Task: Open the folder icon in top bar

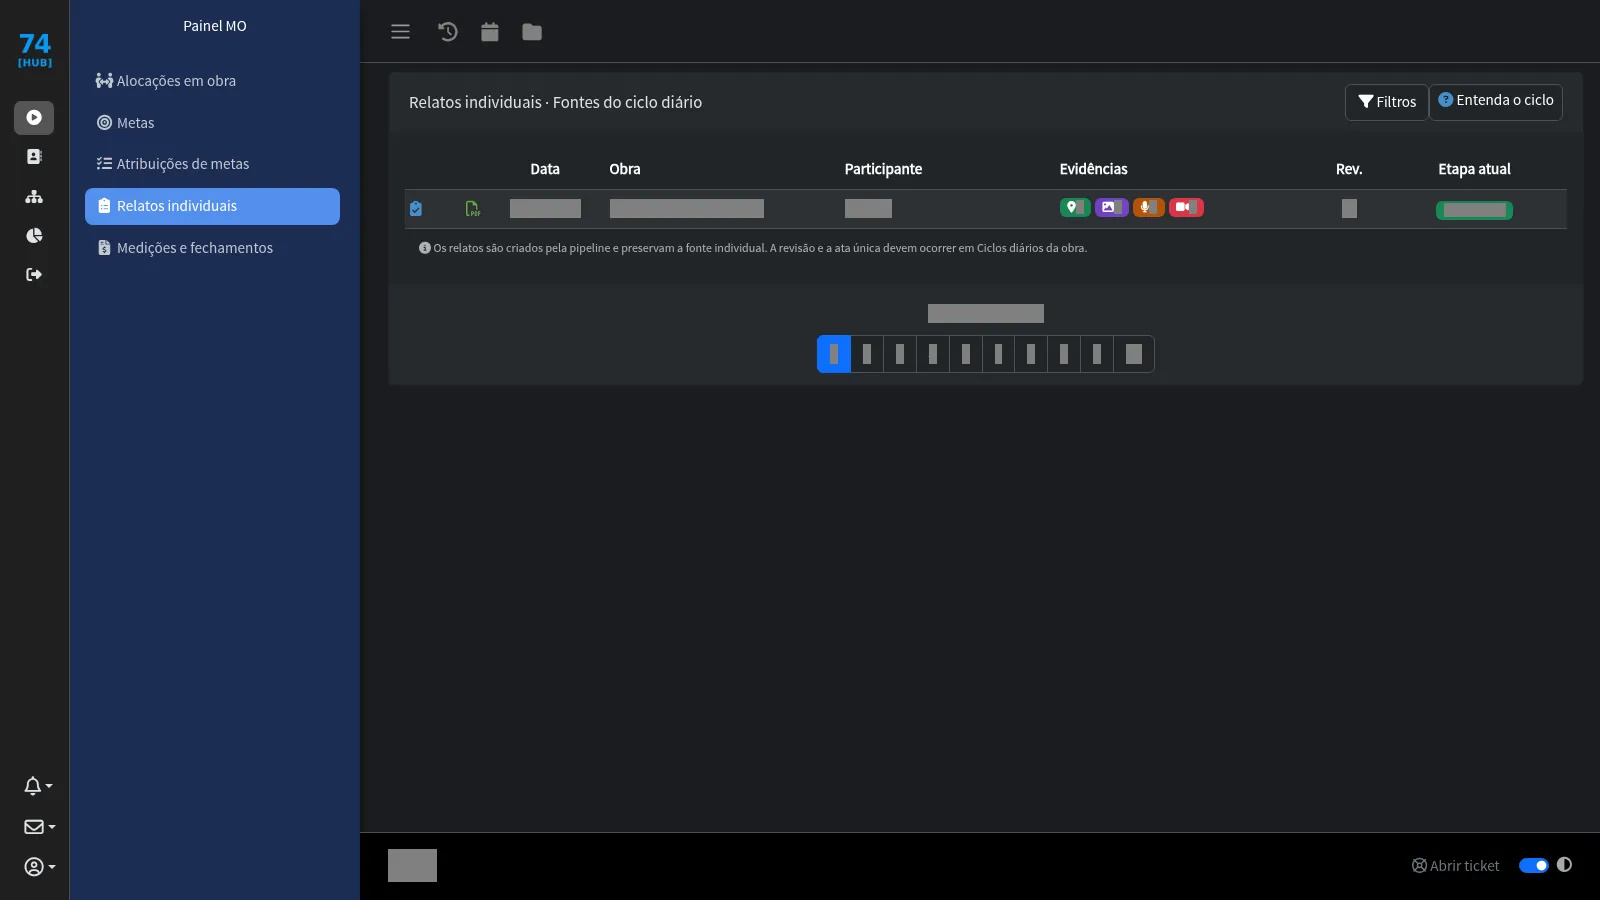Action: coord(532,32)
